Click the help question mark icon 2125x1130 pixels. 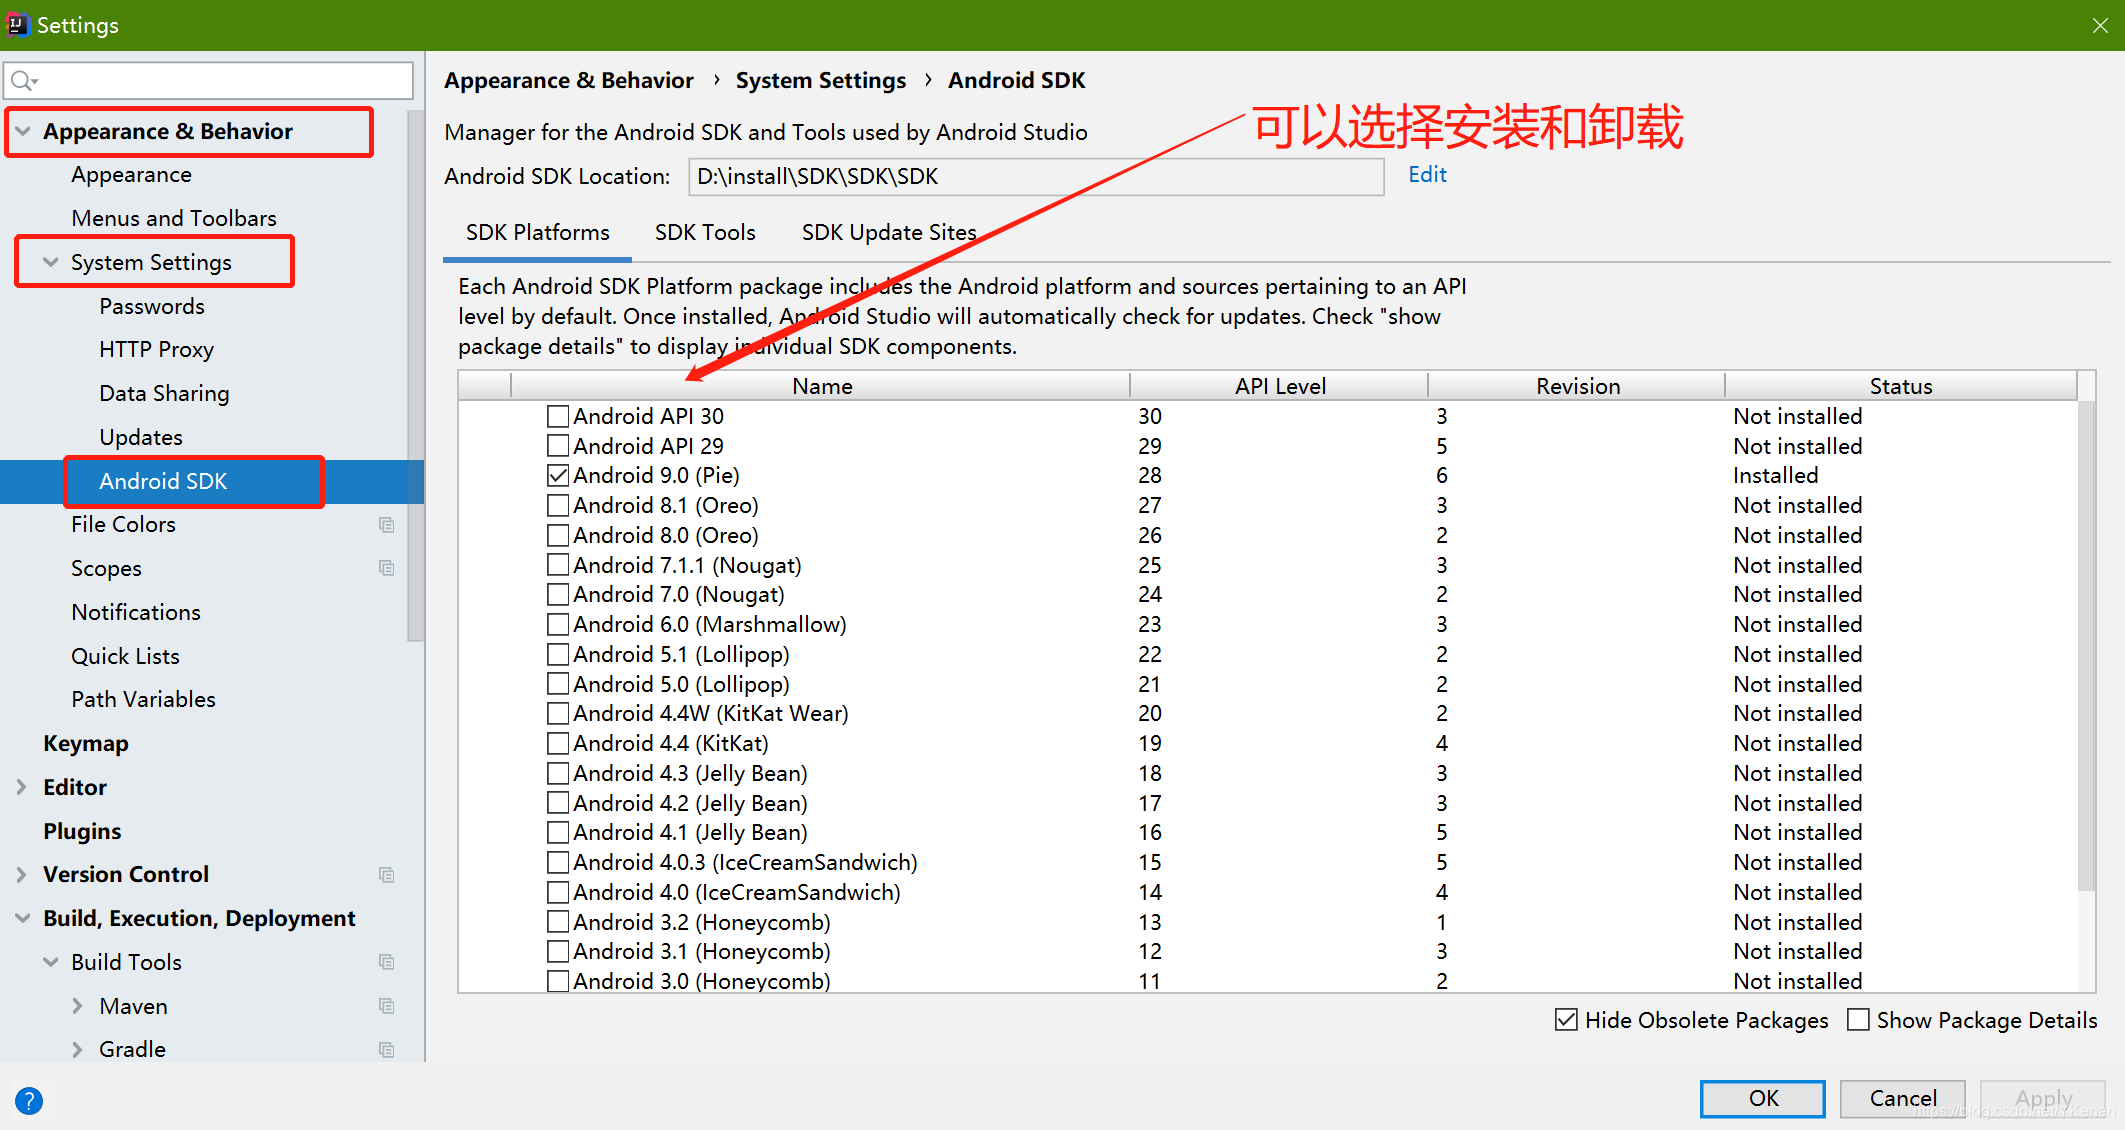point(29,1101)
